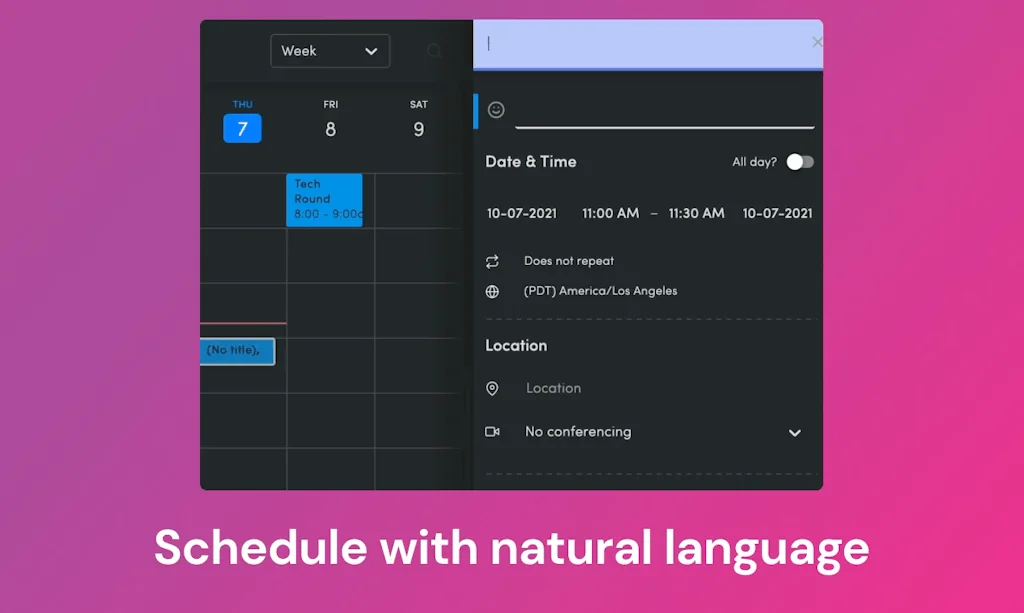Select the end date 10-07-2021
This screenshot has height=613, width=1024.
777,213
